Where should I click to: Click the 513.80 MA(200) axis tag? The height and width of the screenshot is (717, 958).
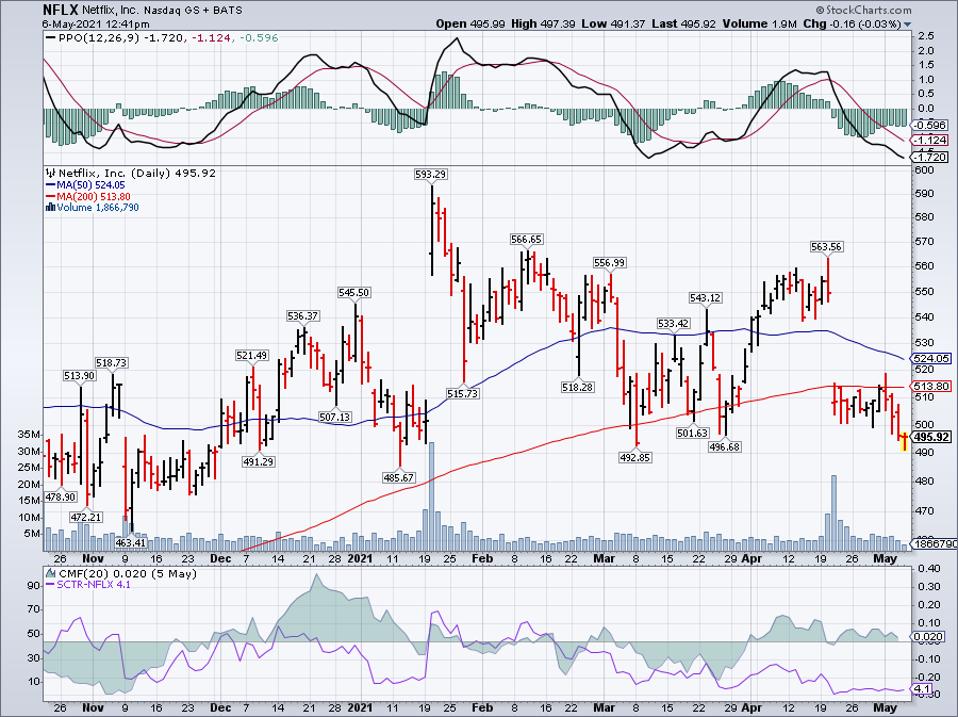point(931,386)
